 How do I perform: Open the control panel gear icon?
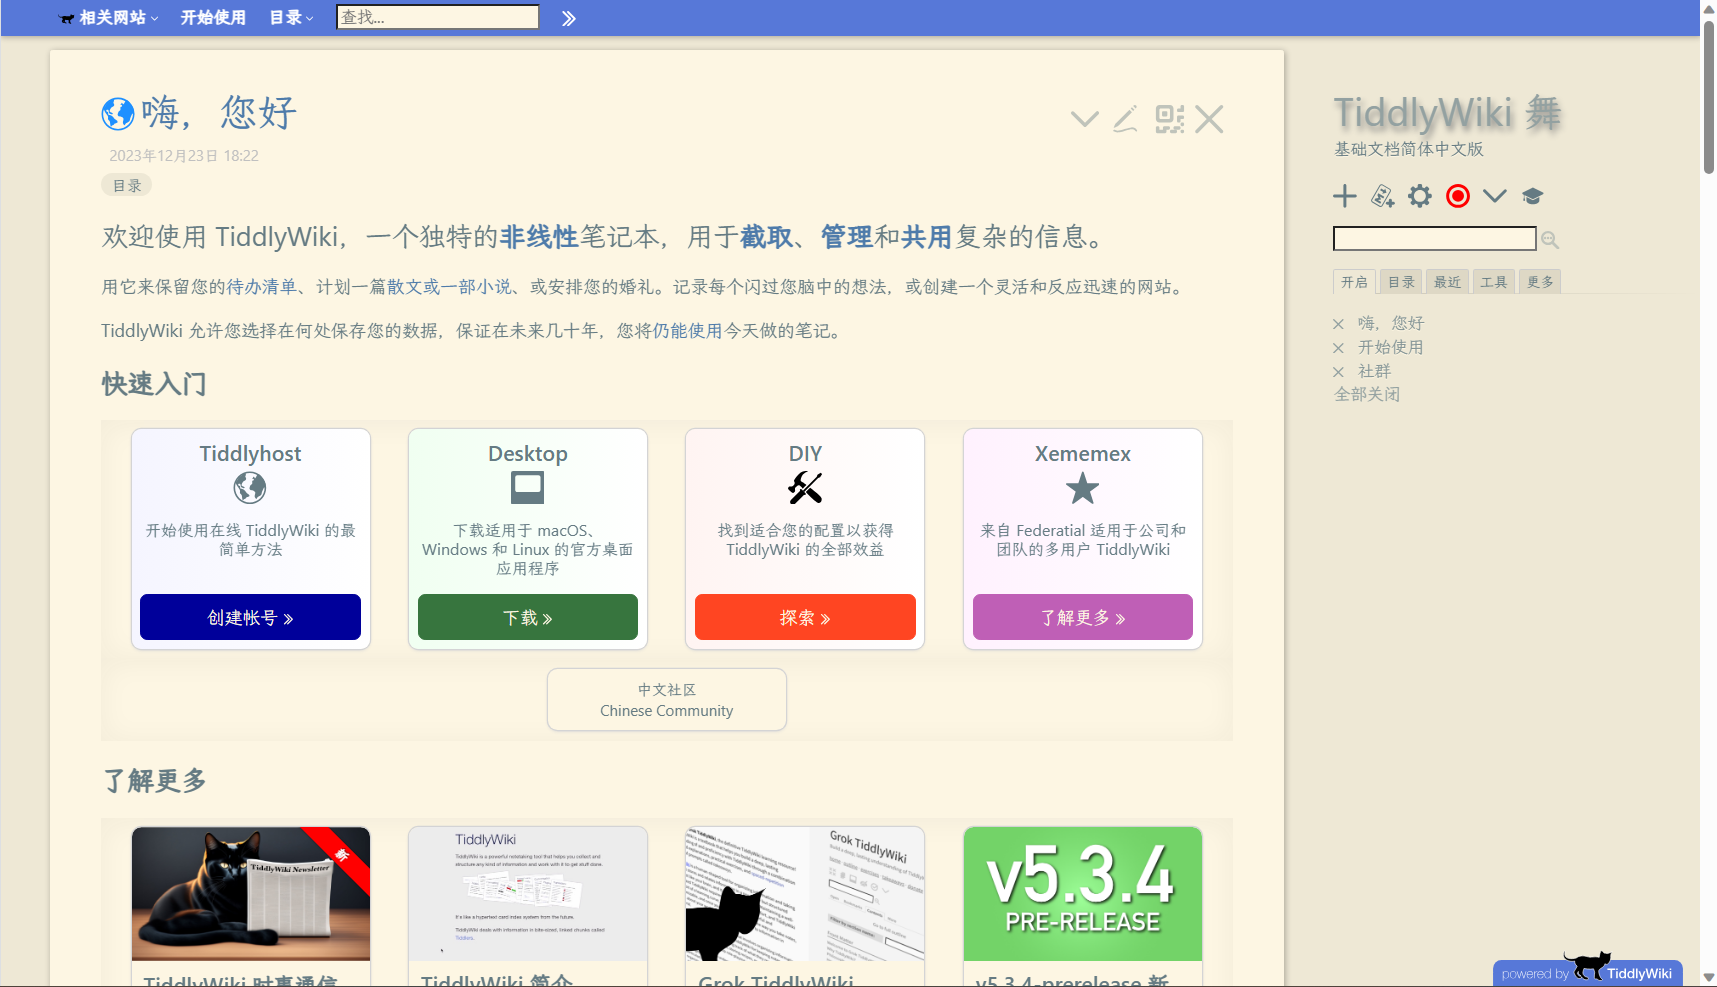click(1420, 196)
